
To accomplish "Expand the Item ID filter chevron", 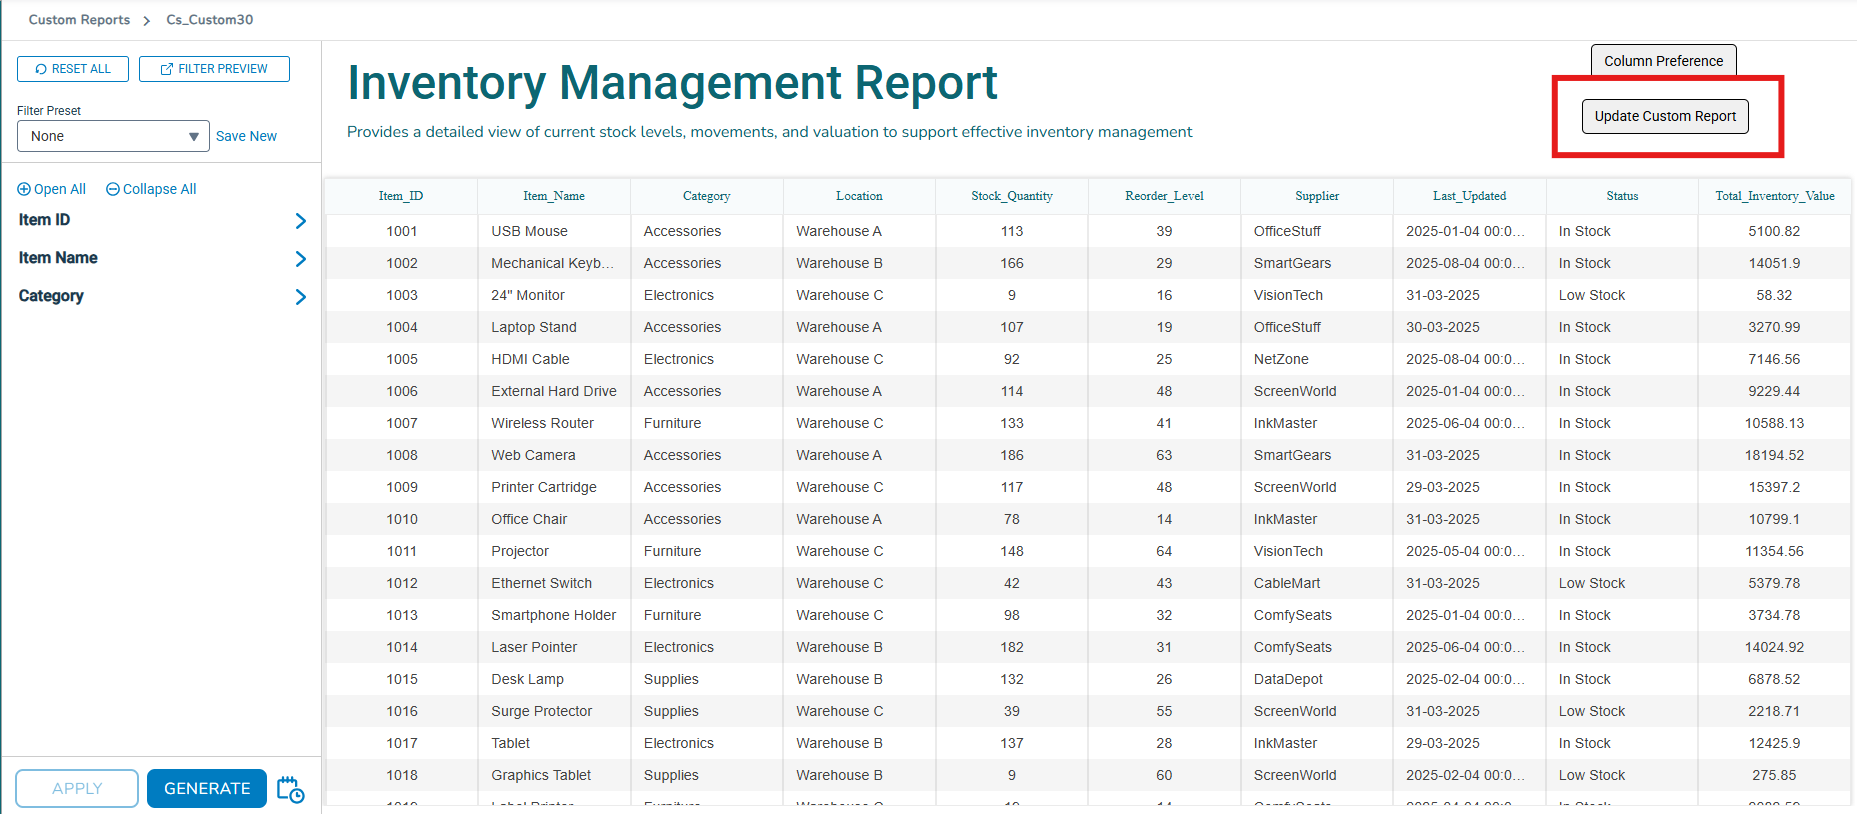I will (300, 221).
